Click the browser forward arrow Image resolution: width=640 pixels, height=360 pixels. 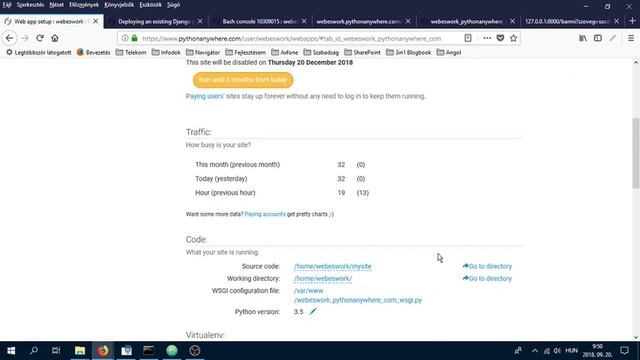pyautogui.click(x=25, y=38)
